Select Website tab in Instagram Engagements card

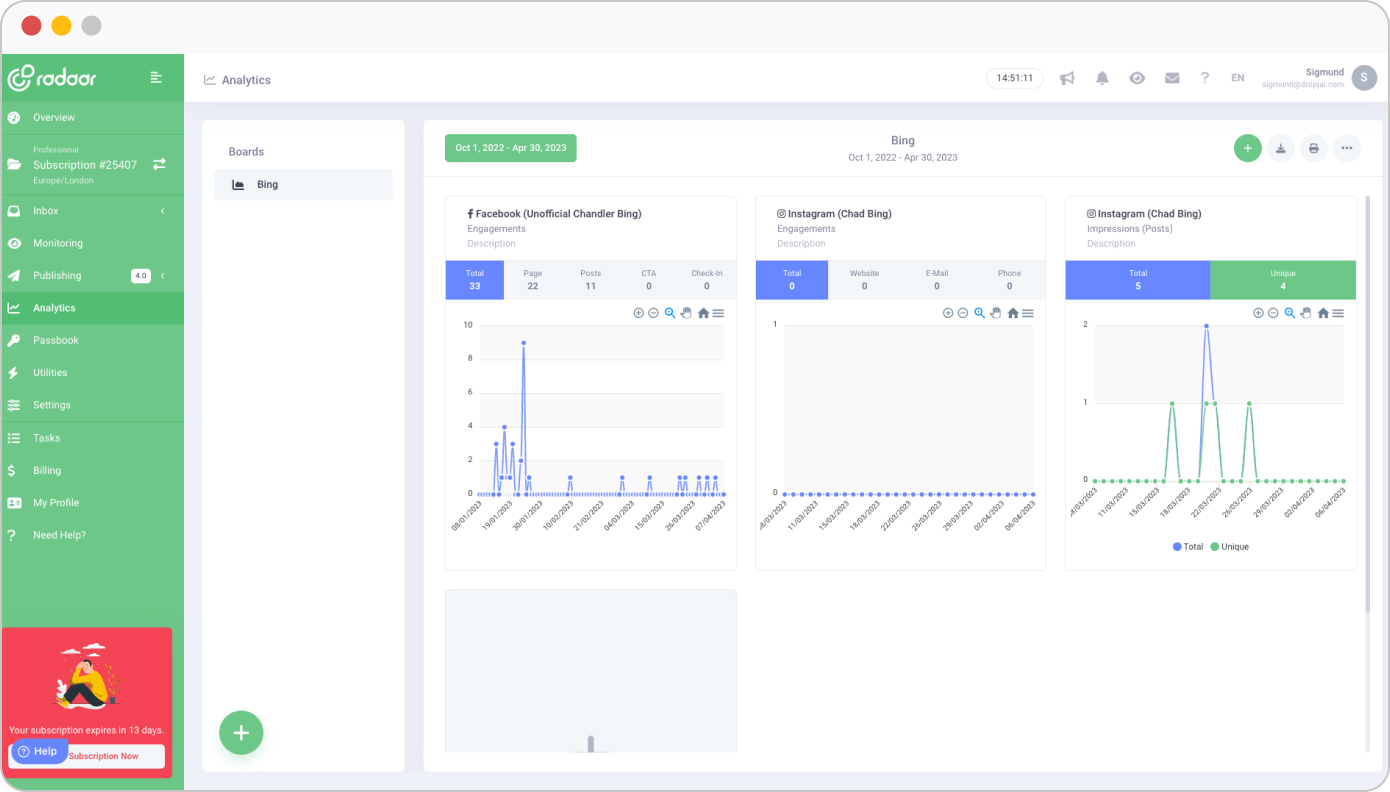click(x=864, y=280)
